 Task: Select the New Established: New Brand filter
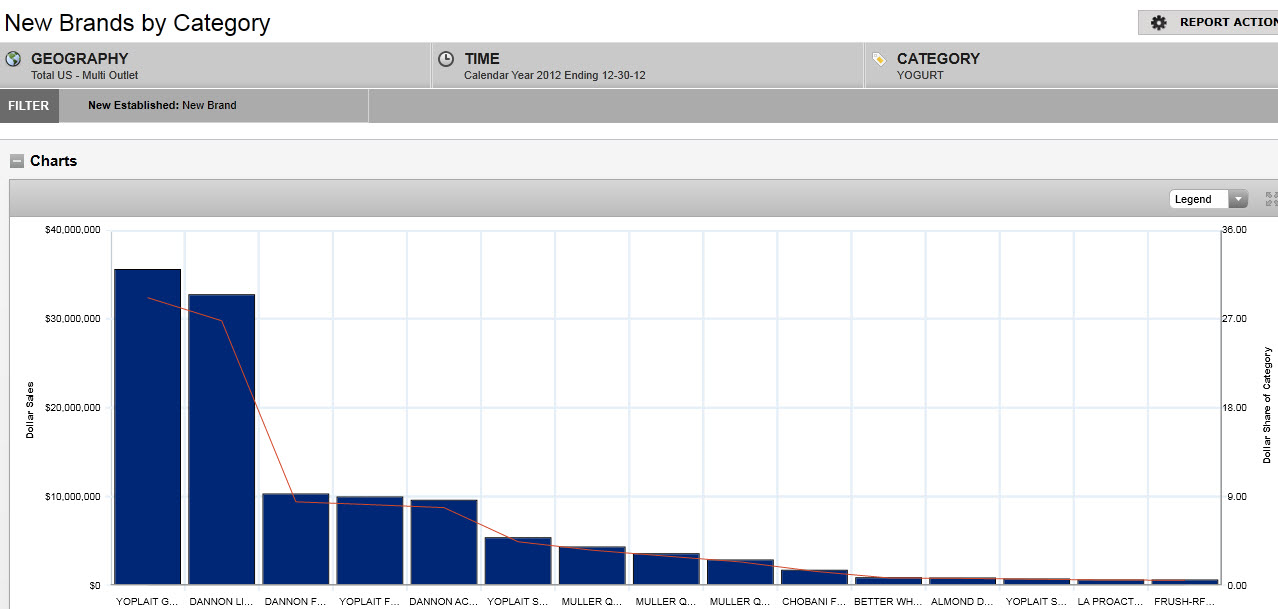click(x=162, y=105)
